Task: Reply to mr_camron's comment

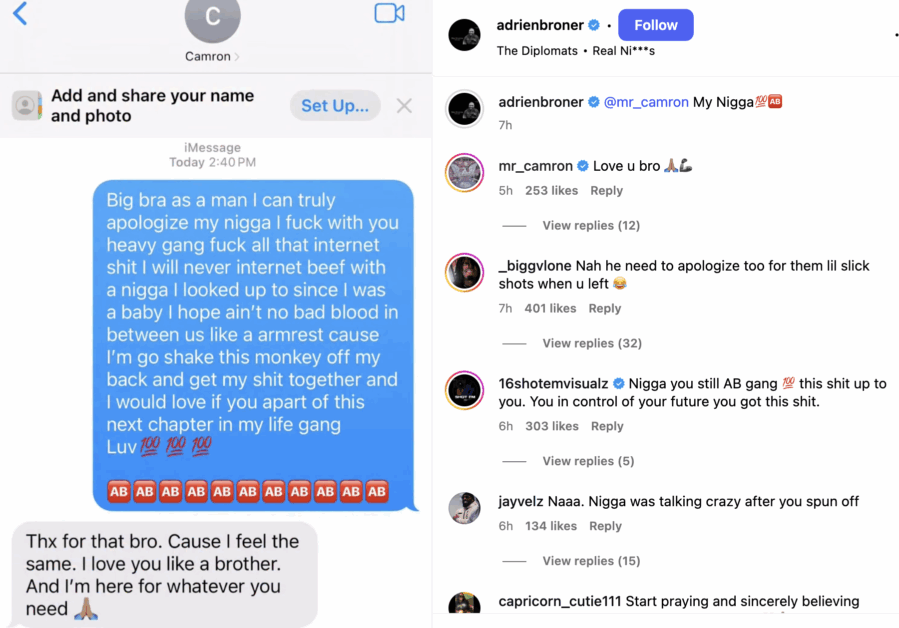Action: tap(606, 190)
